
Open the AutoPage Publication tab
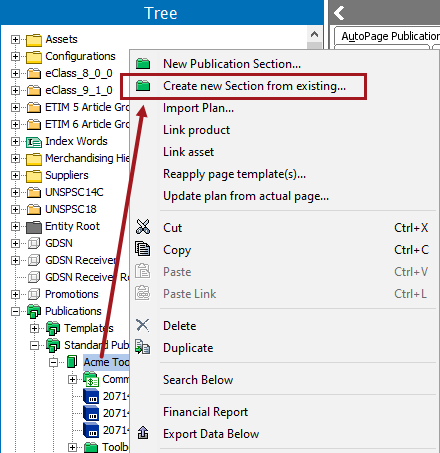(x=388, y=36)
